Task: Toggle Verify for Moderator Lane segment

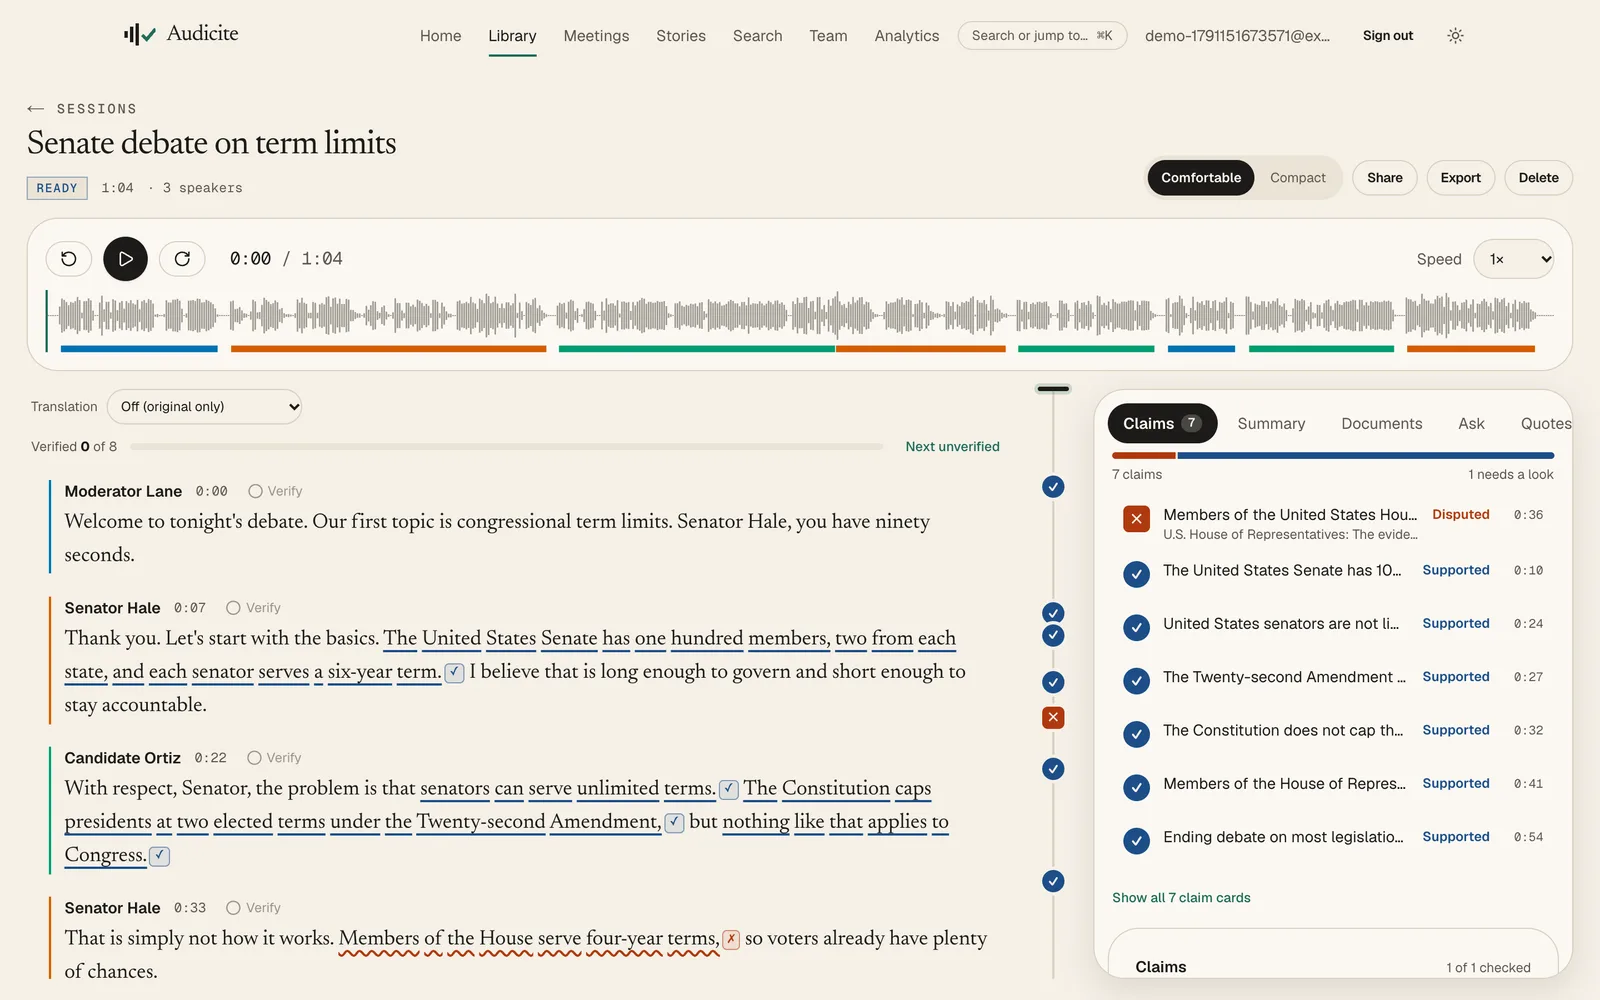Action: click(275, 491)
